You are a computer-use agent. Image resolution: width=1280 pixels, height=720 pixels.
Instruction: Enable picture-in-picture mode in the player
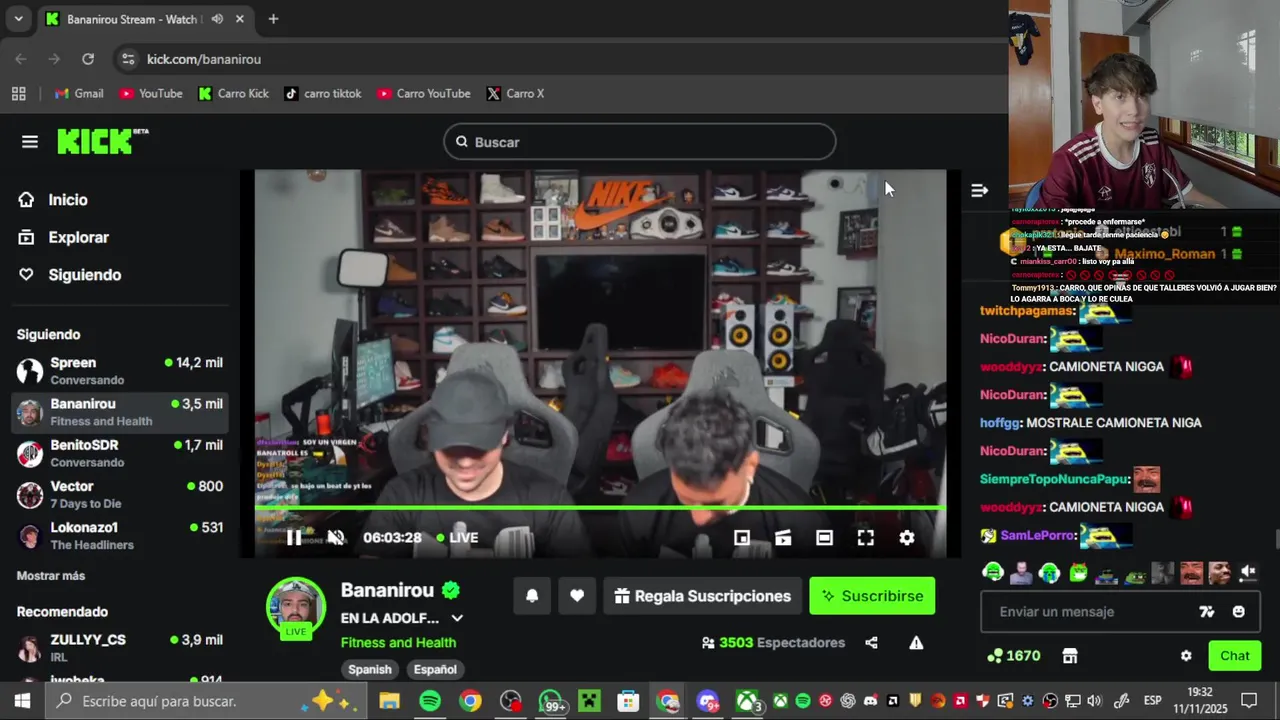[x=742, y=538]
